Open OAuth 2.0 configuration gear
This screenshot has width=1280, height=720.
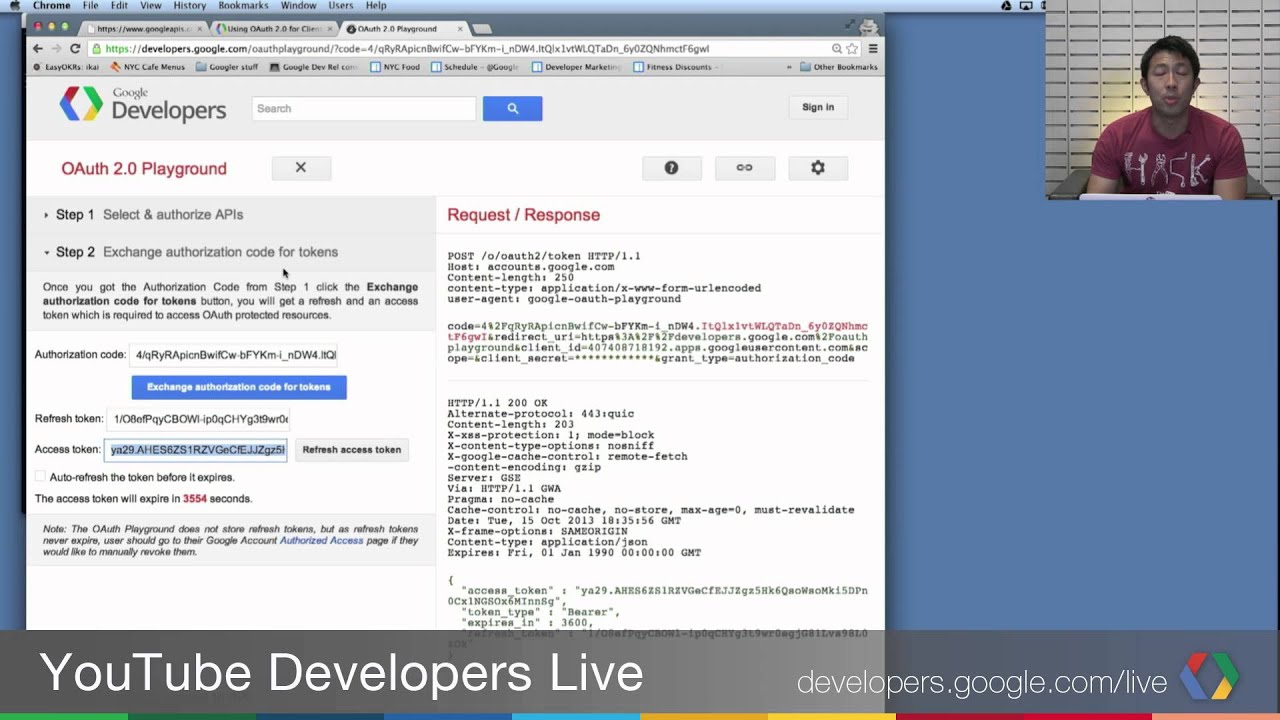(x=818, y=168)
